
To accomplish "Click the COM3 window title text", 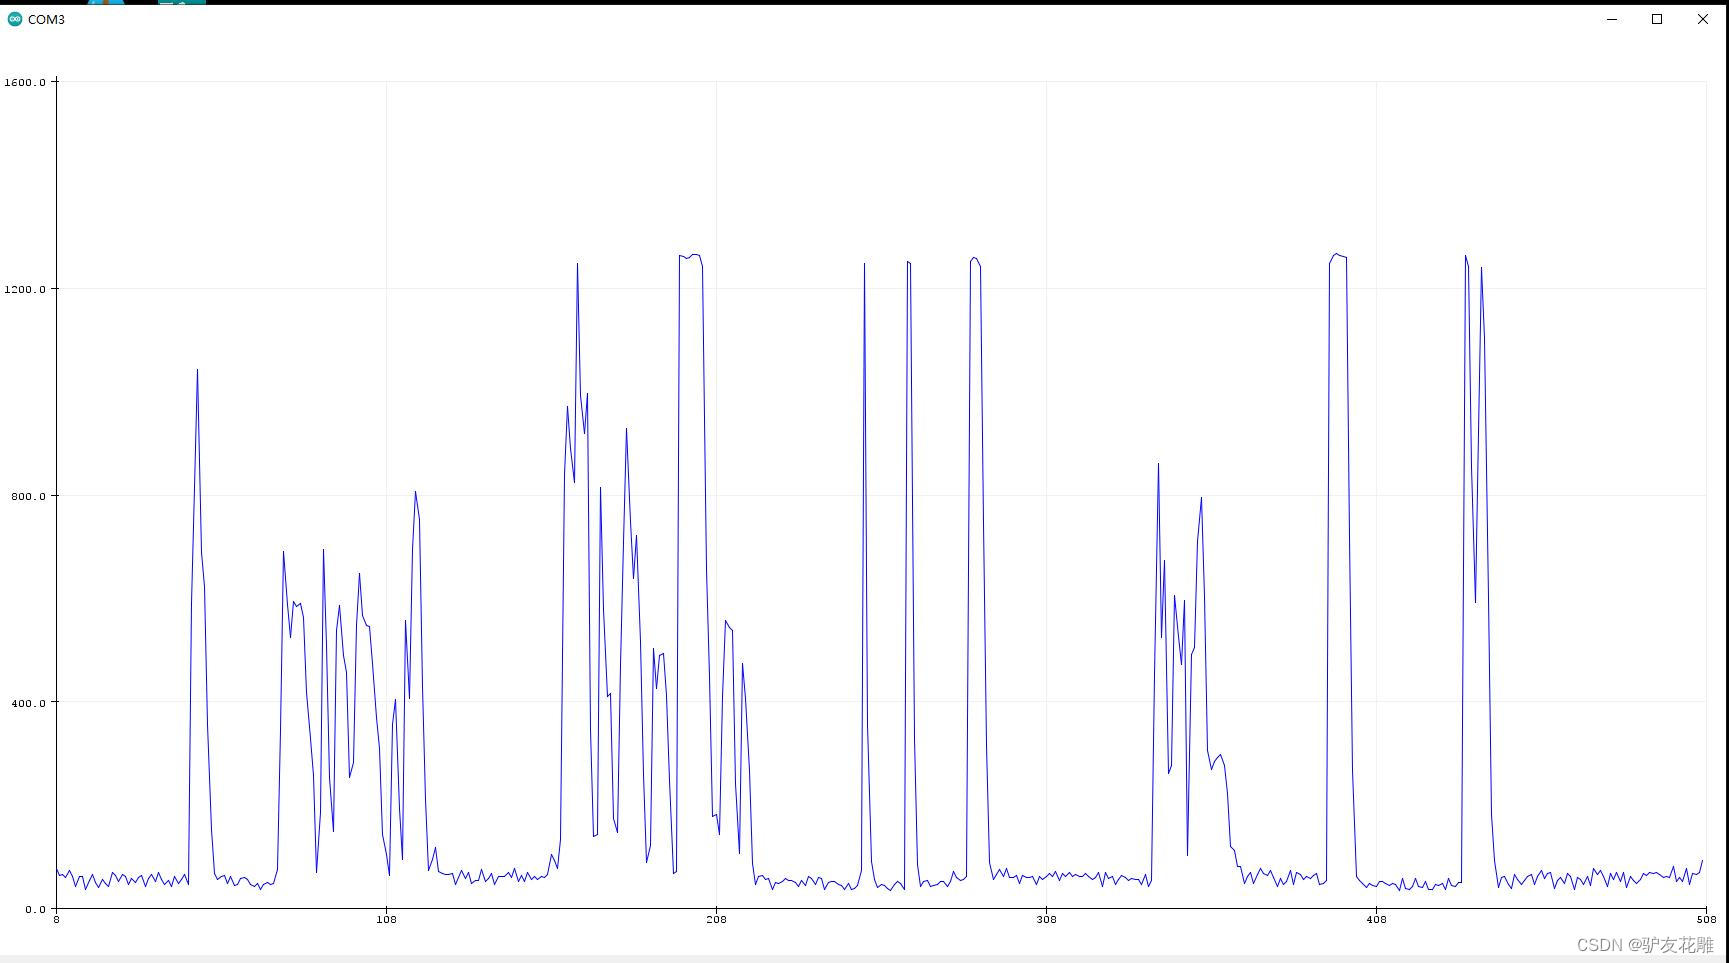I will [46, 20].
